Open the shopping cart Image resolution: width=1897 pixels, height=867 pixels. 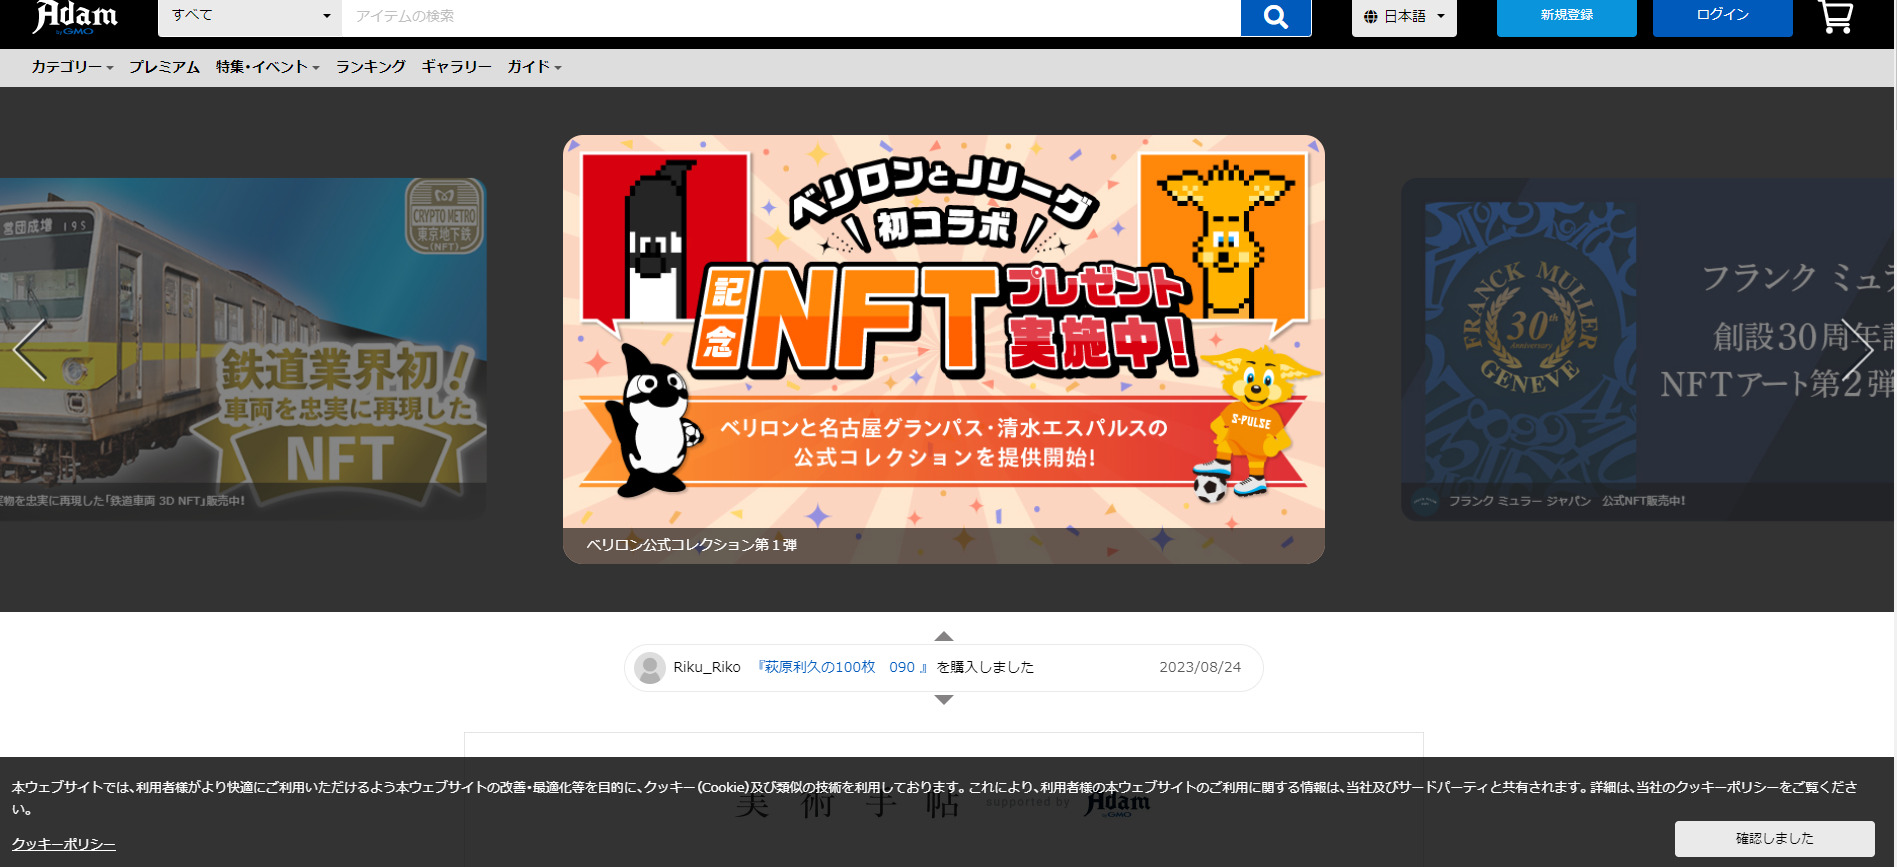1835,17
